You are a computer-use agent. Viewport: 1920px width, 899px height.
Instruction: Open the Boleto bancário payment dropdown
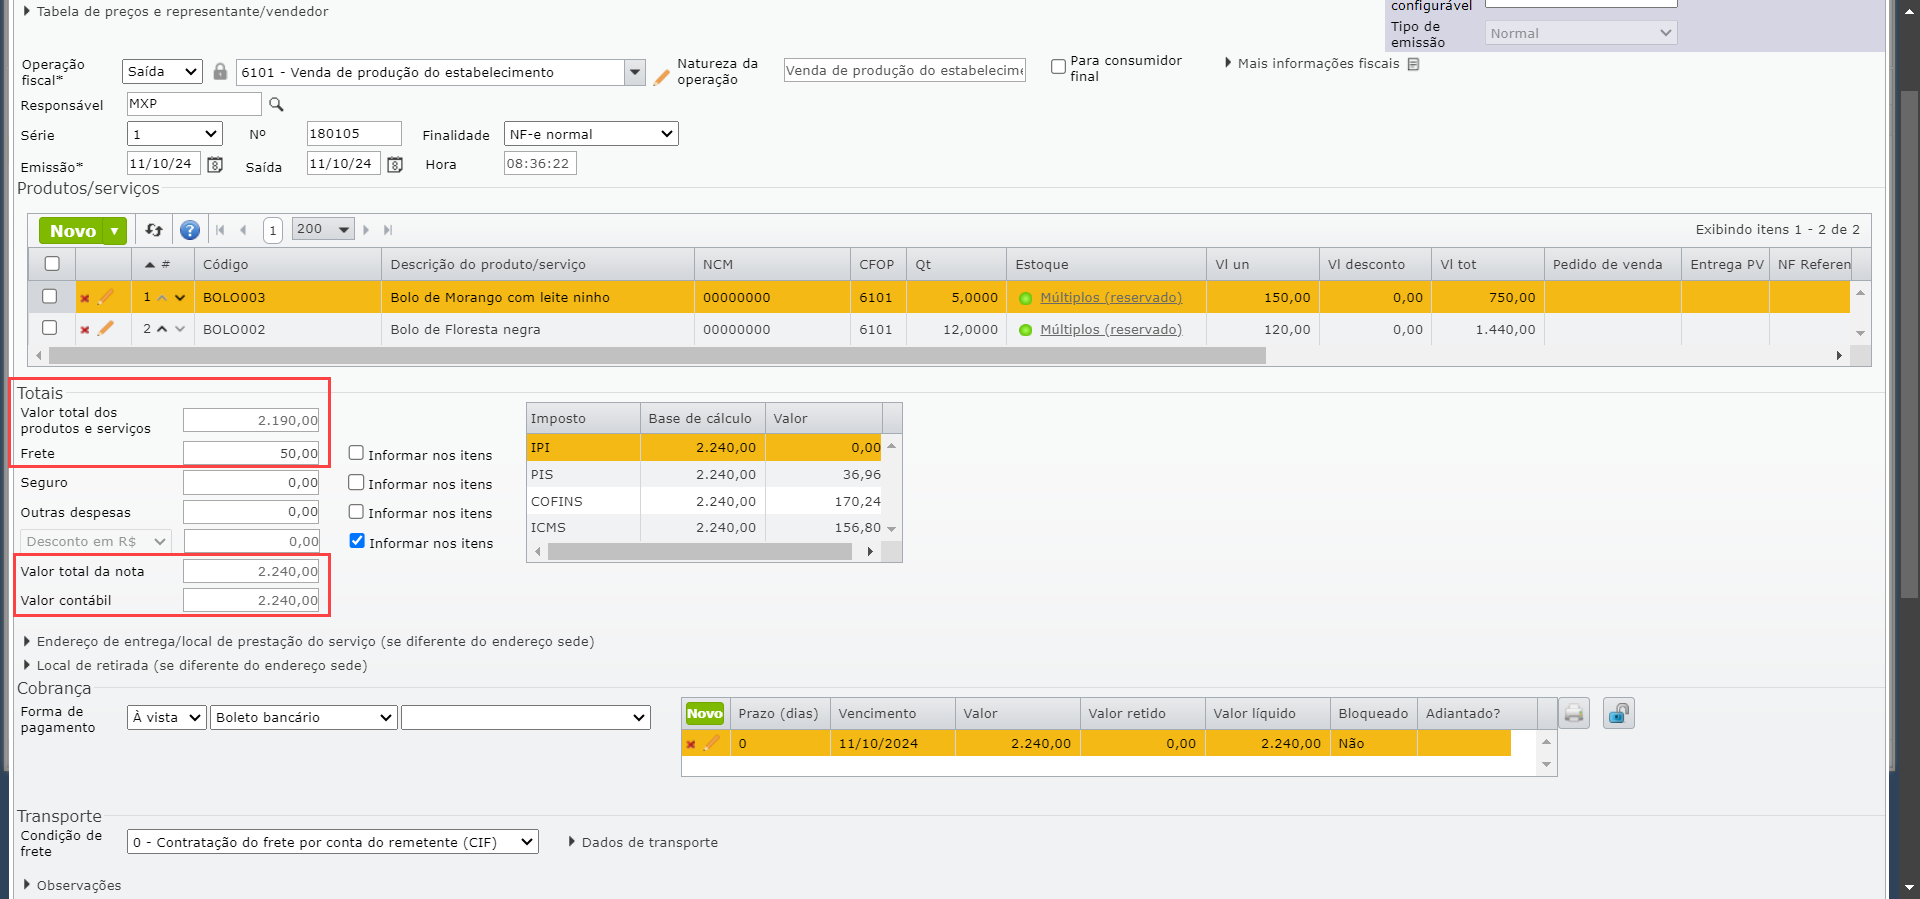coord(304,718)
